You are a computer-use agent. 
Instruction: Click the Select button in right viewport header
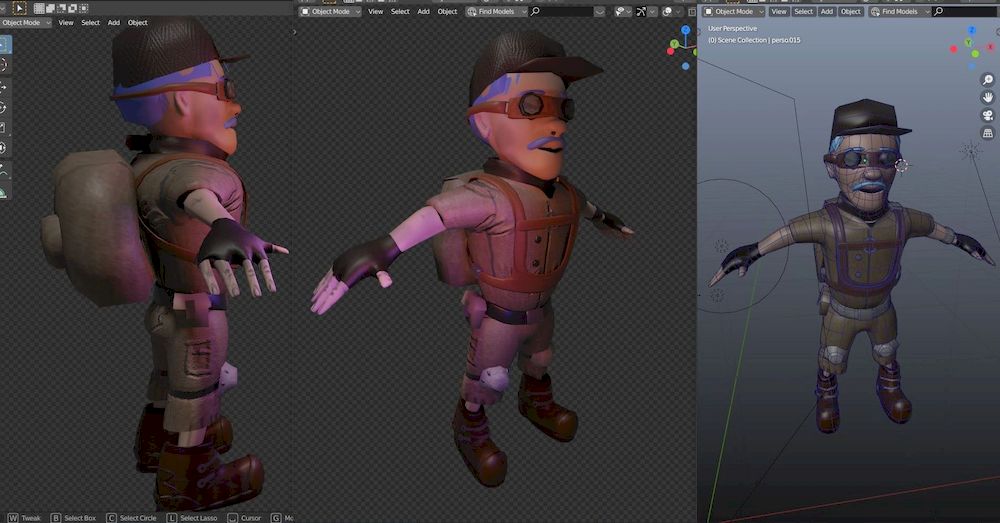[804, 11]
